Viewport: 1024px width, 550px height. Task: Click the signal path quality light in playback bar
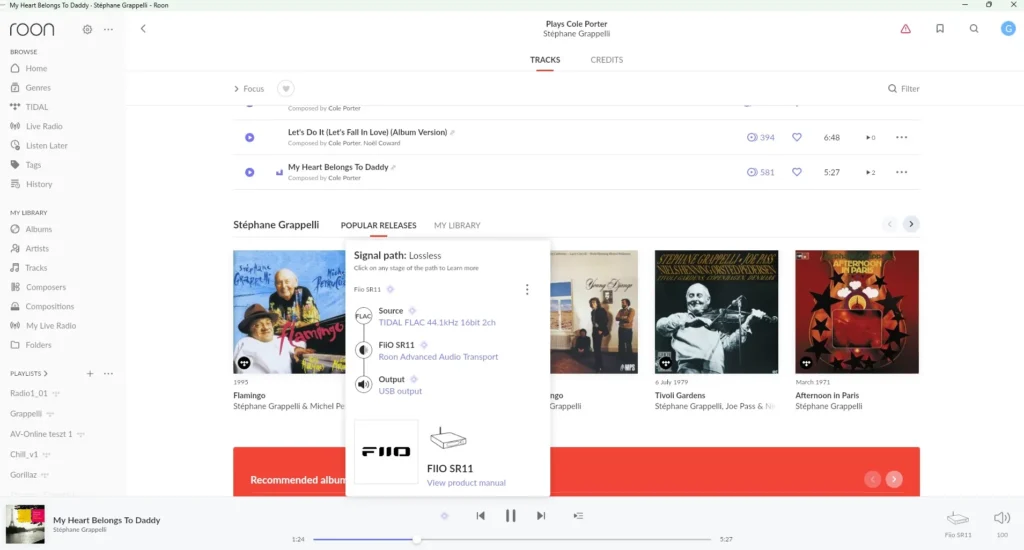click(444, 516)
